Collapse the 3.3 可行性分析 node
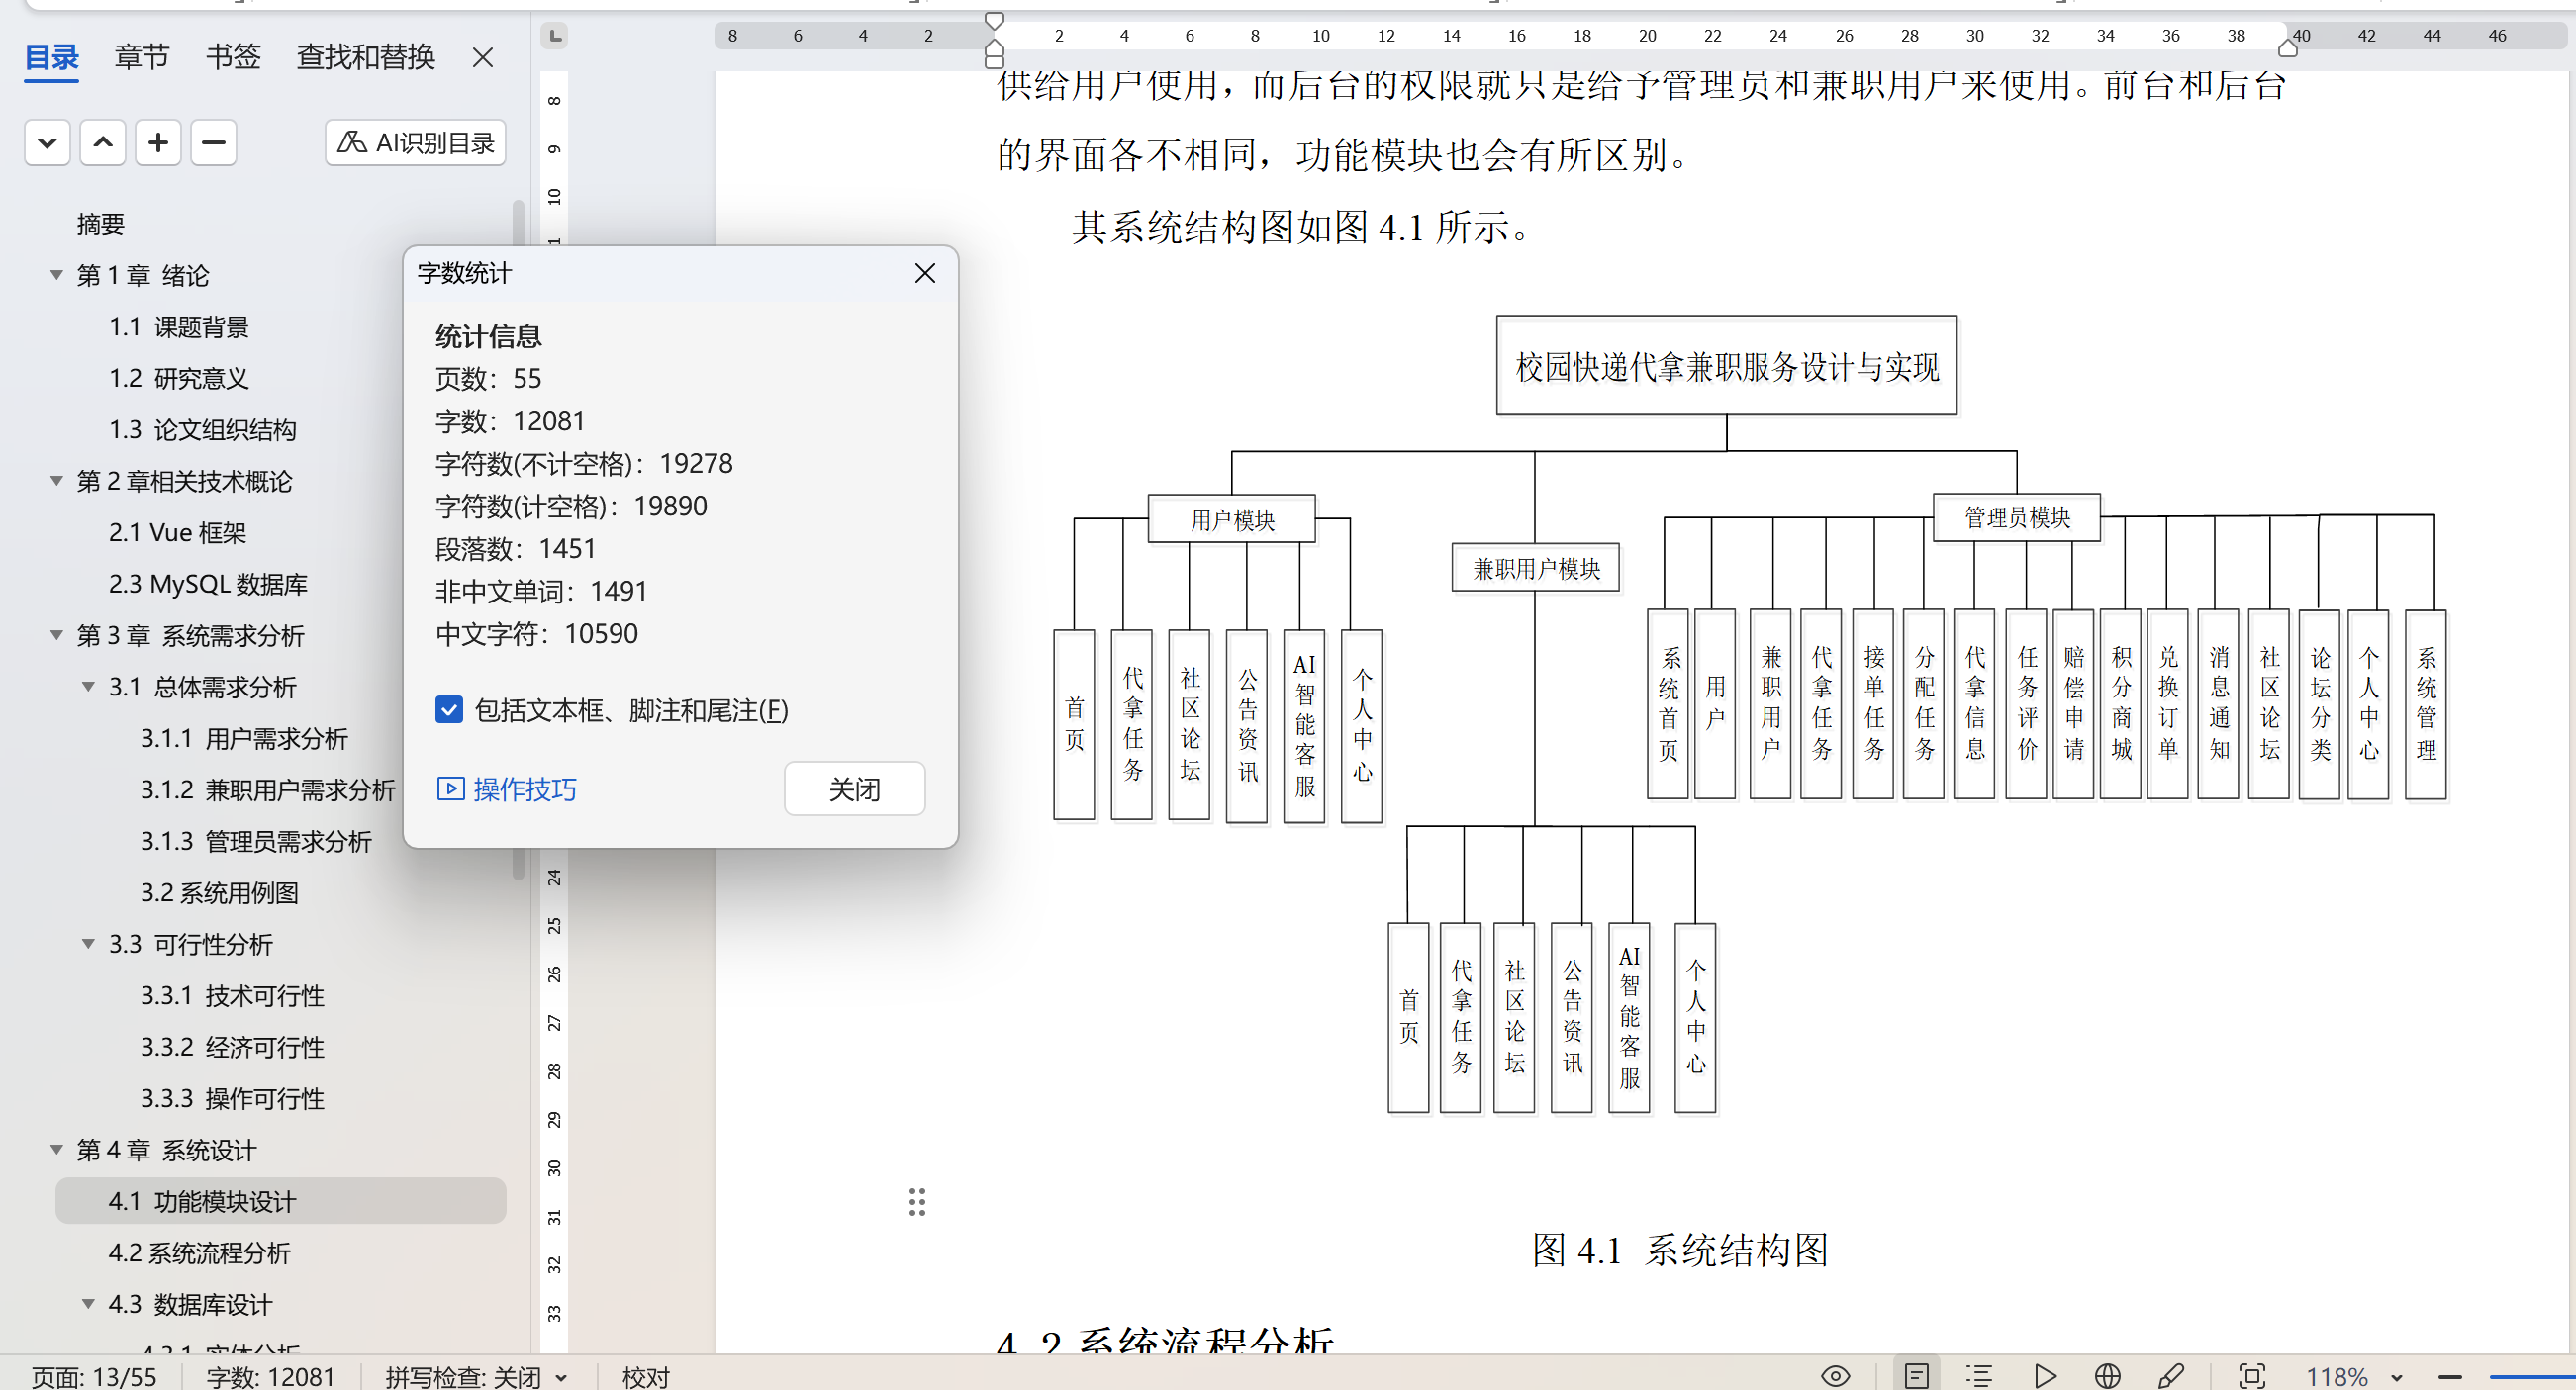2576x1390 pixels. coord(88,944)
